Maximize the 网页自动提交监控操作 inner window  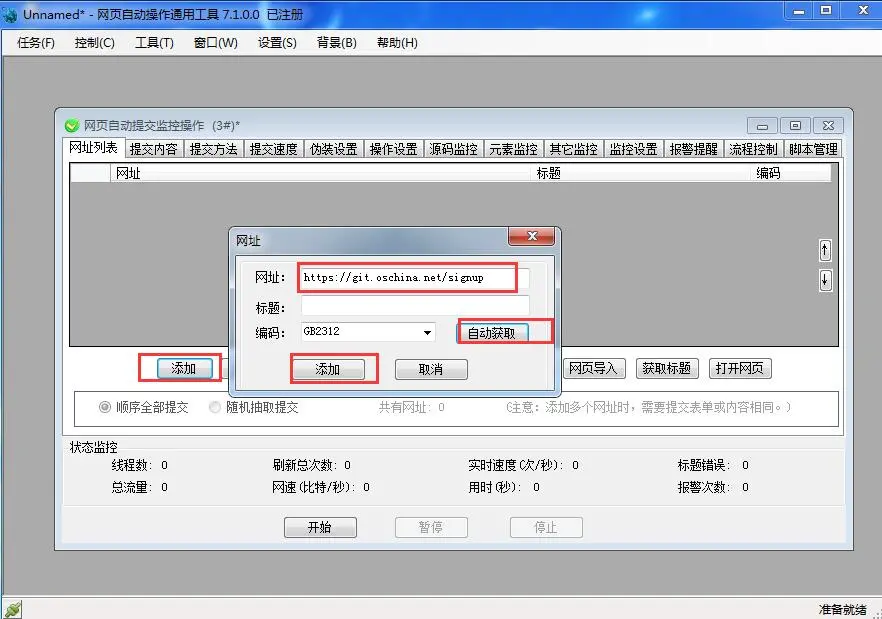point(795,125)
